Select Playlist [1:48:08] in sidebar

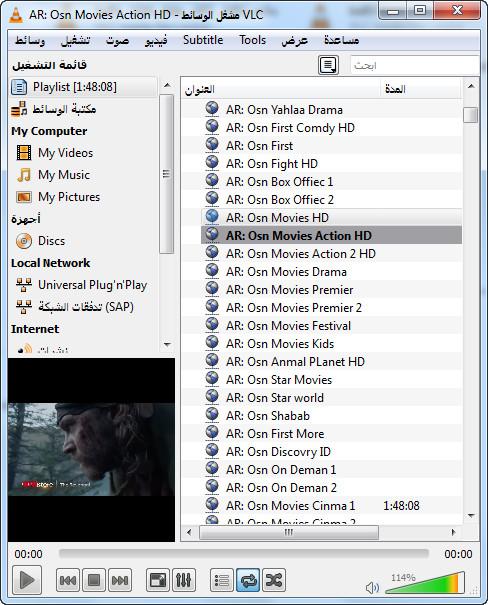(x=83, y=87)
